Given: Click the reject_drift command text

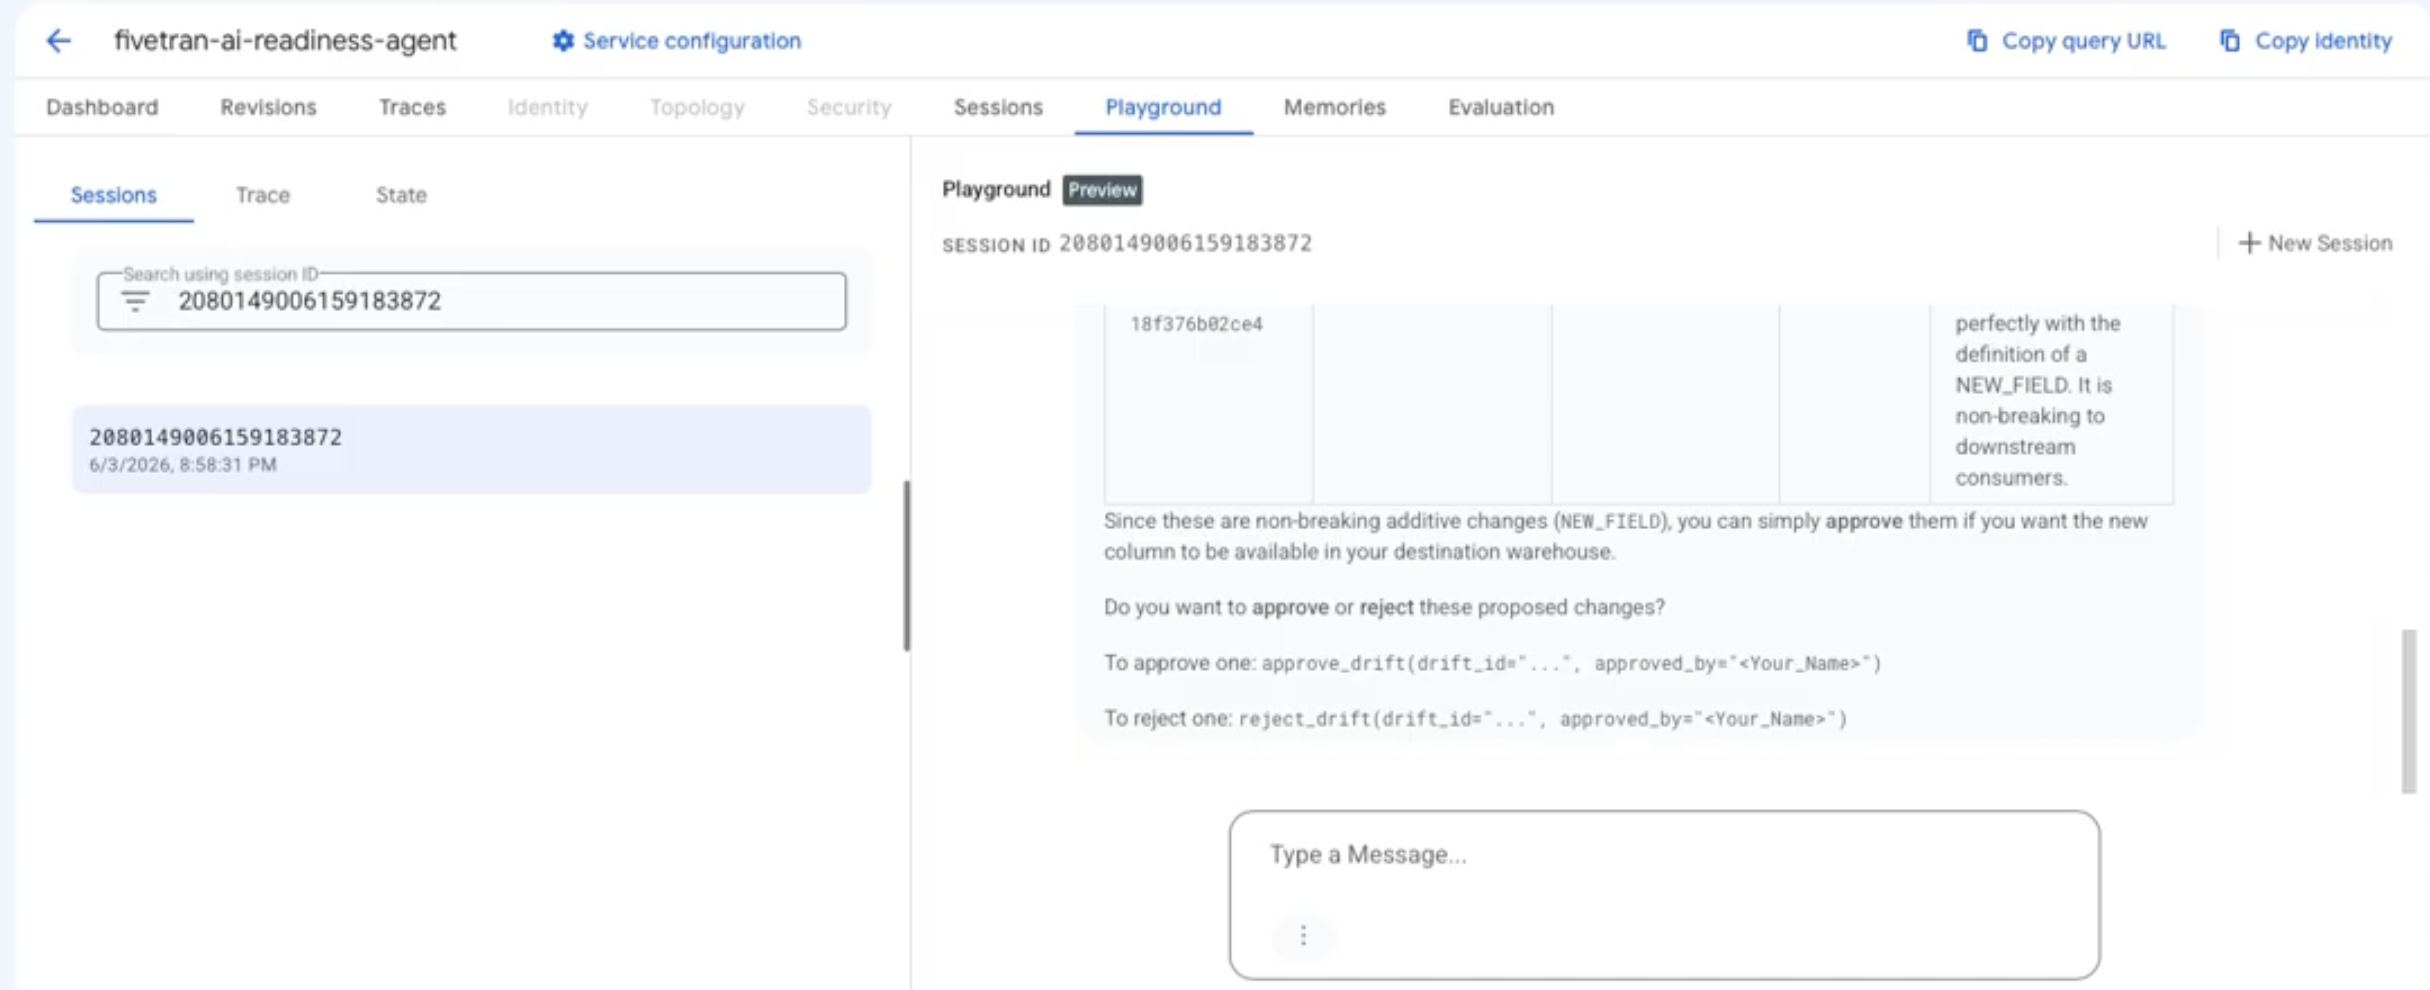Looking at the screenshot, I should [1542, 719].
